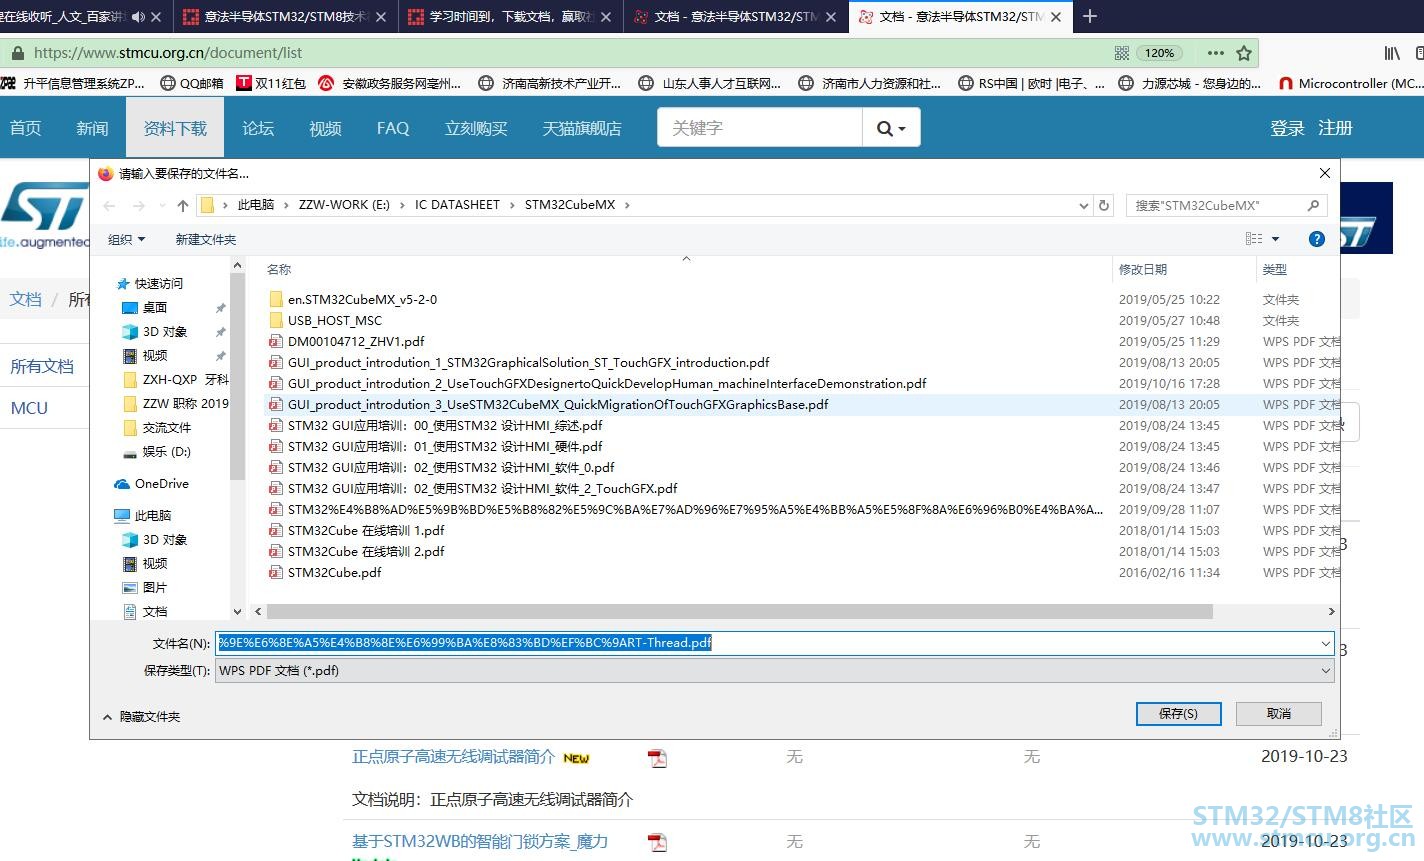
Task: Collapse folders with 隐藏文件夹
Action: pyautogui.click(x=141, y=716)
